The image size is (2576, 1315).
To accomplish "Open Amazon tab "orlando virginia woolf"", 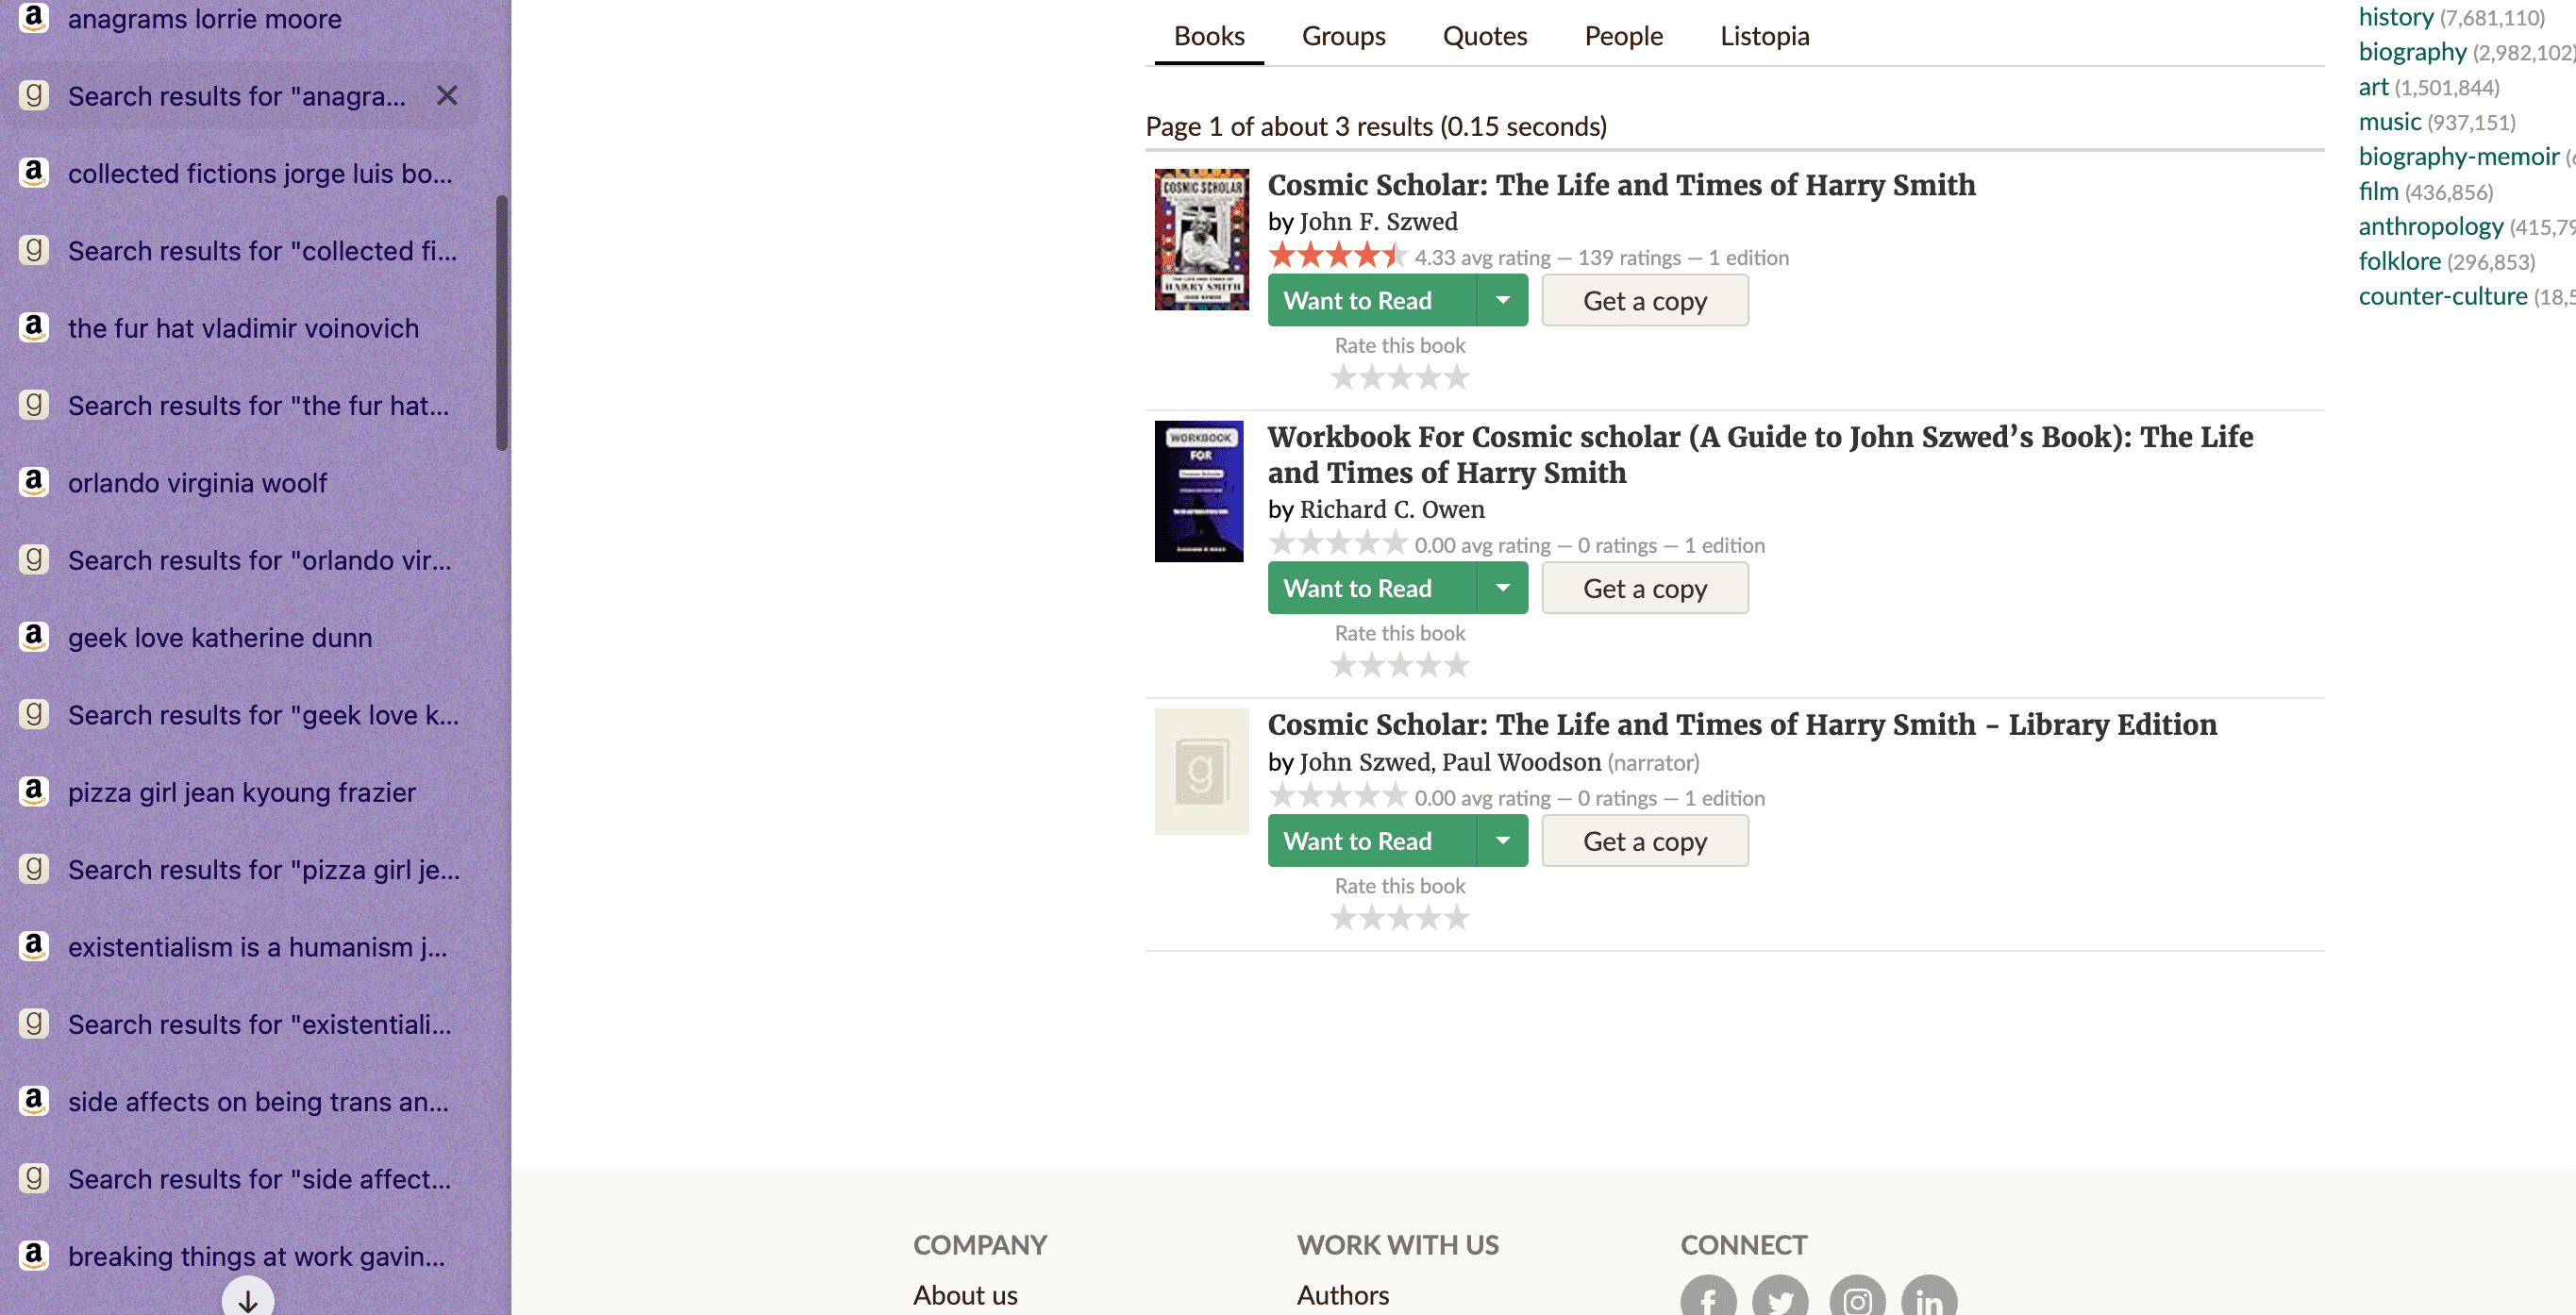I will [197, 483].
